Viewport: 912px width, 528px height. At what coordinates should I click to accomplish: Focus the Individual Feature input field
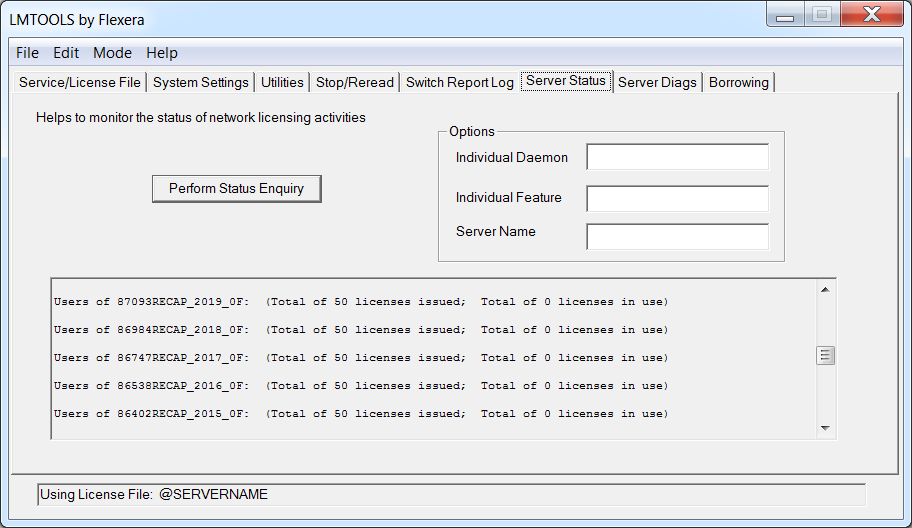click(678, 198)
